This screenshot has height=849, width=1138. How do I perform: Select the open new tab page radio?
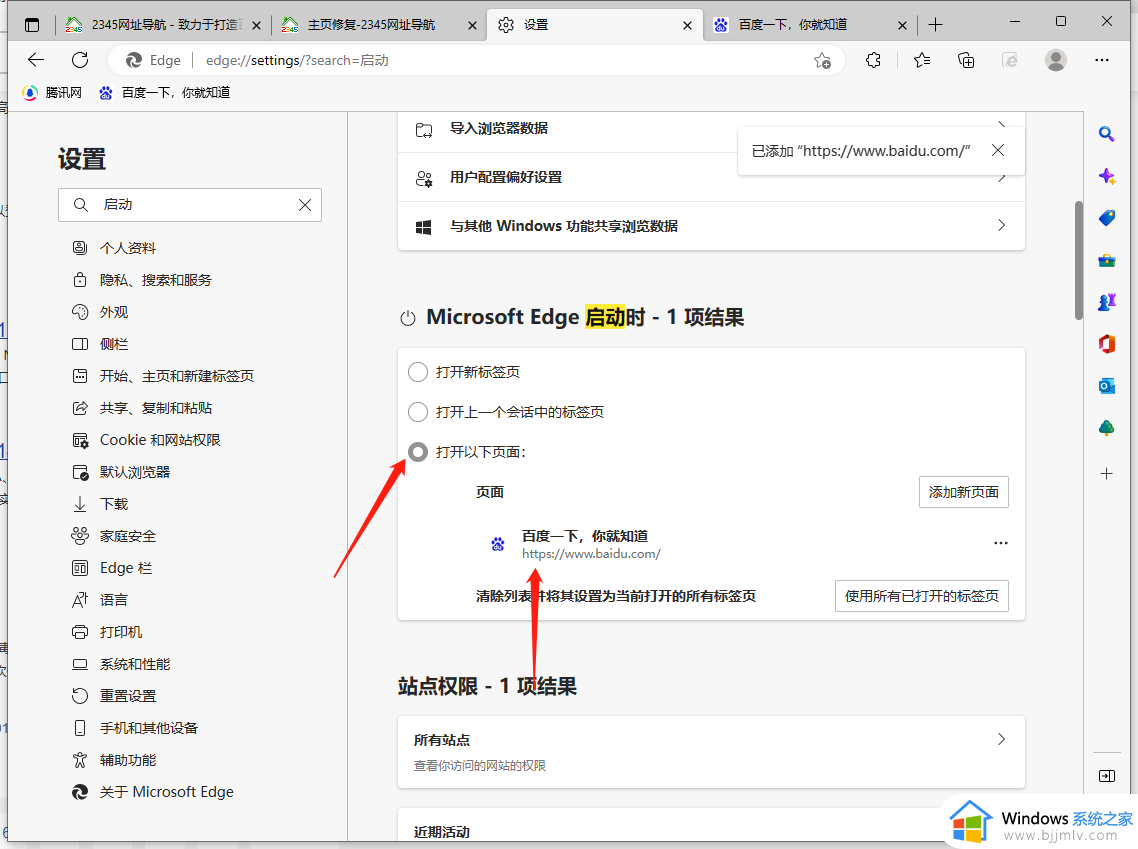[x=418, y=372]
